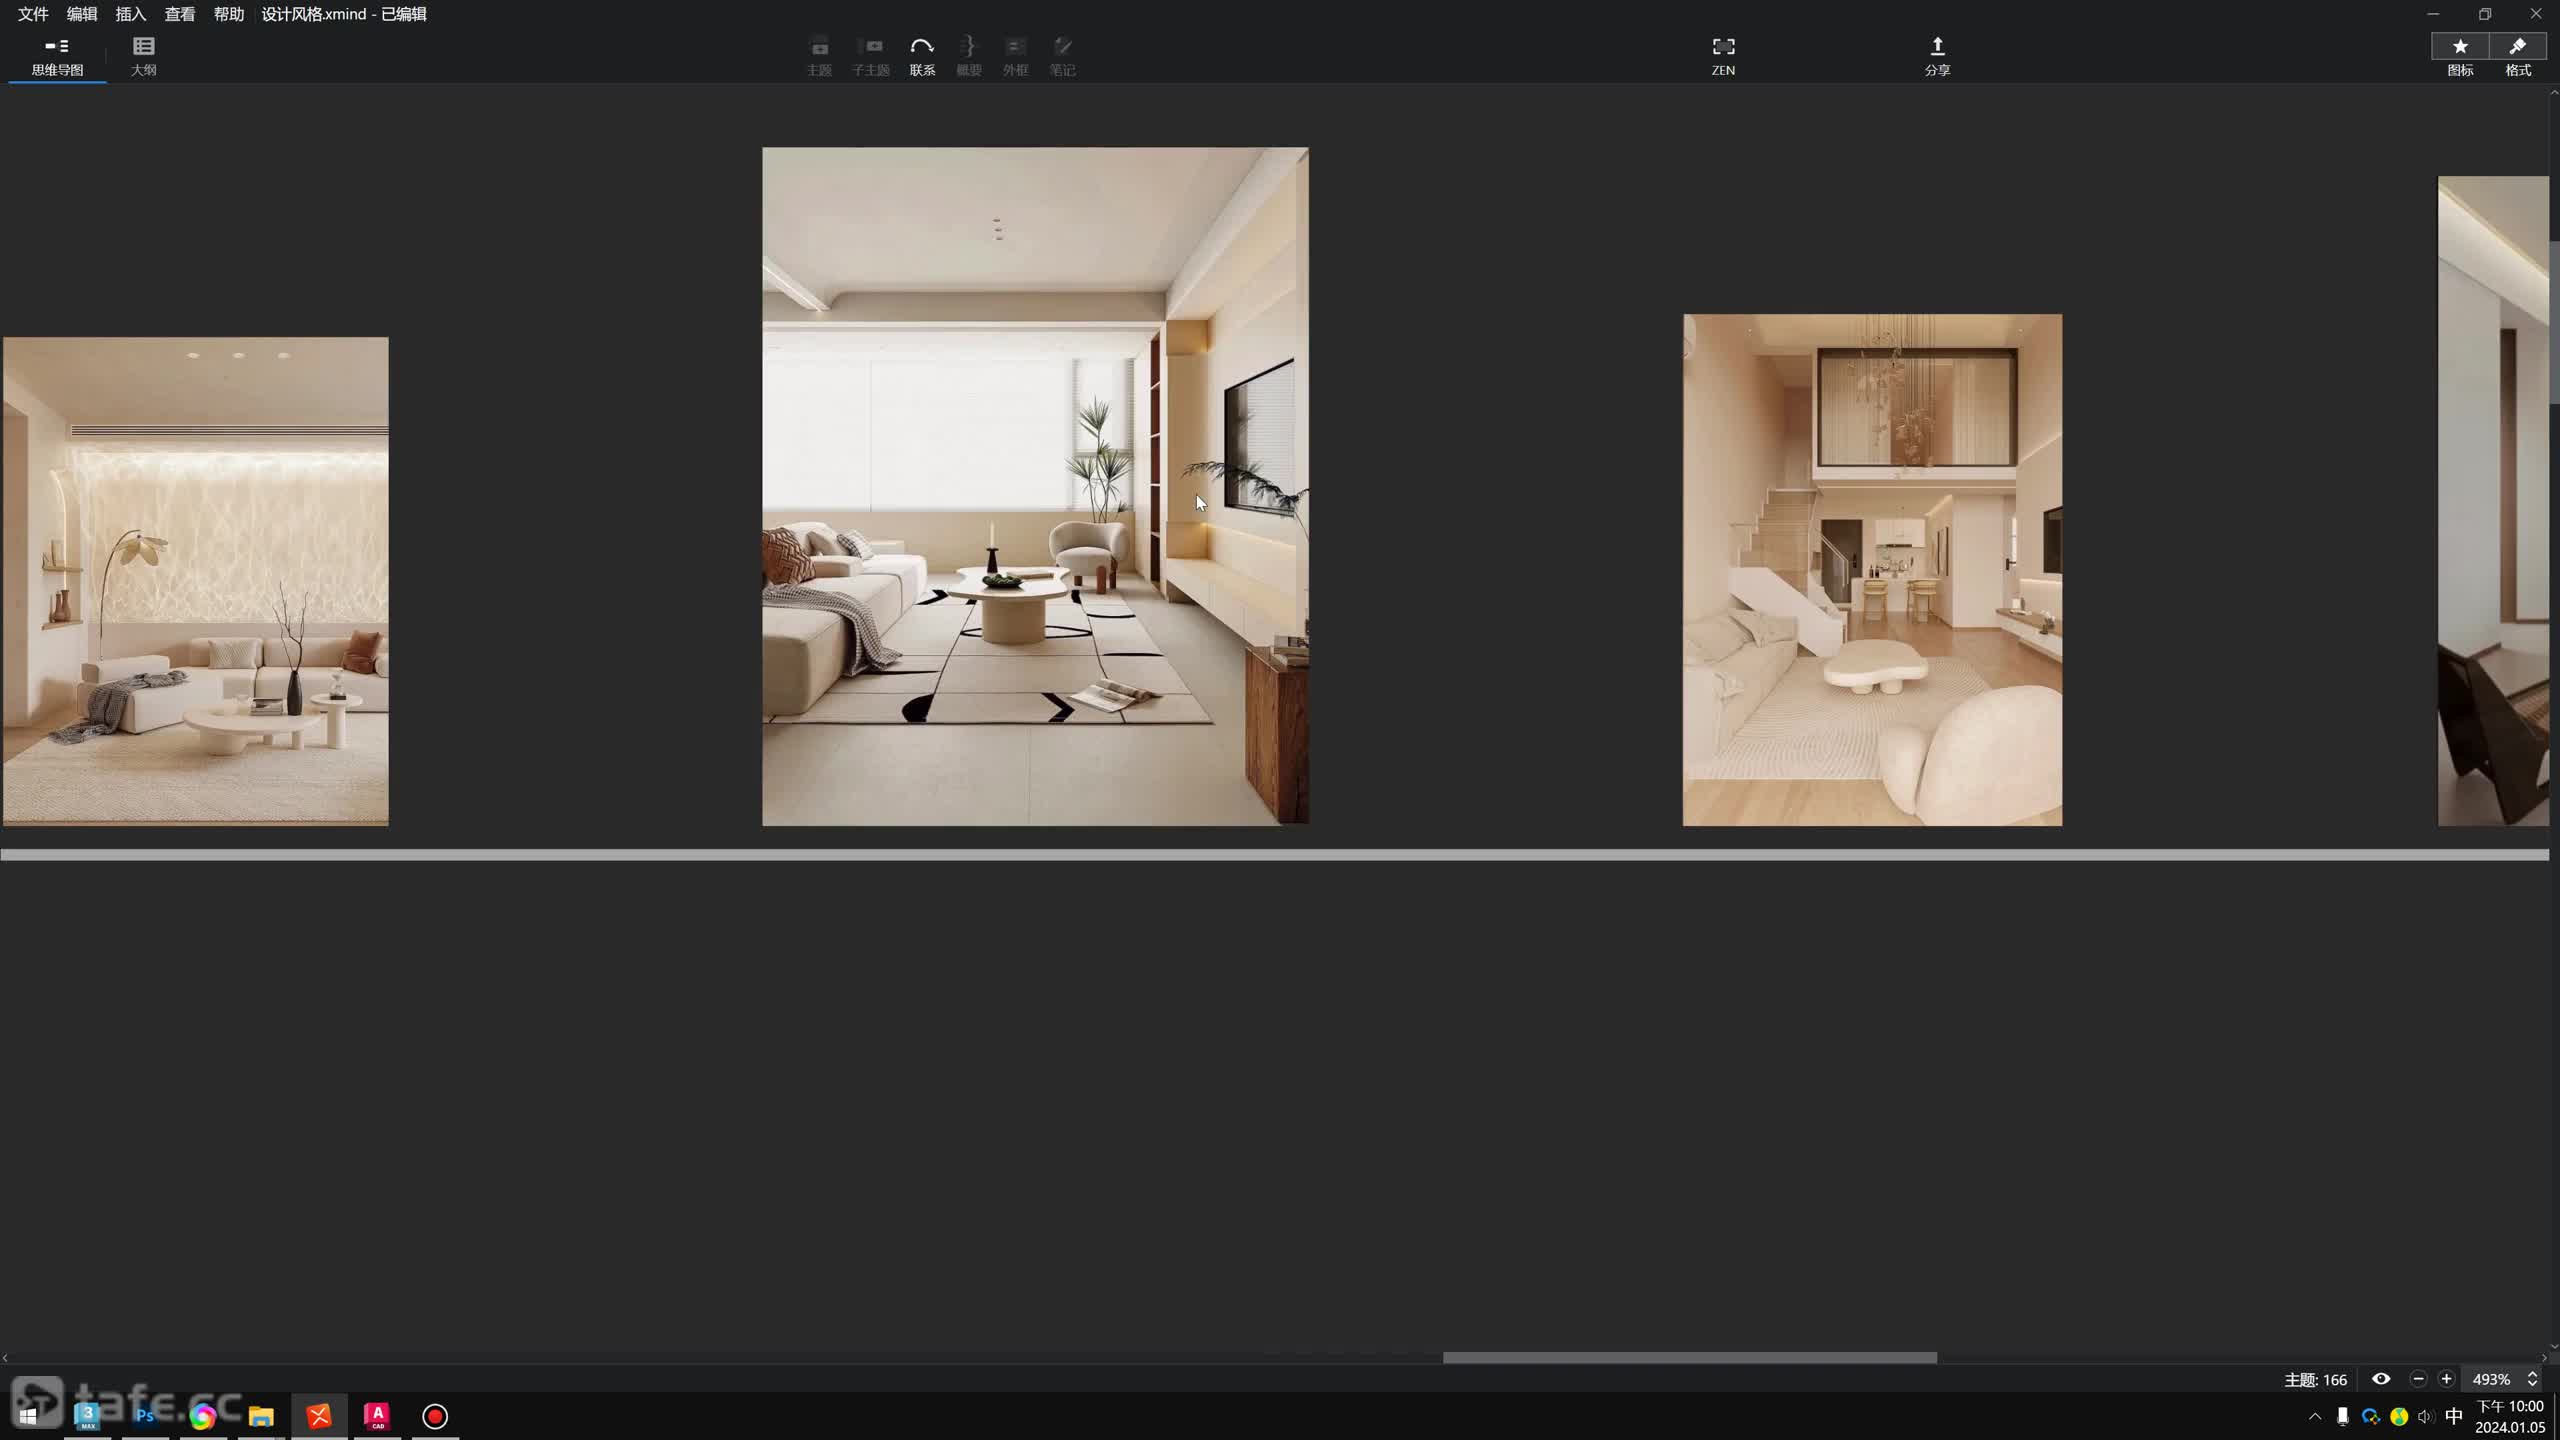Click the horizontal scrollbar thumb

(1689, 1357)
